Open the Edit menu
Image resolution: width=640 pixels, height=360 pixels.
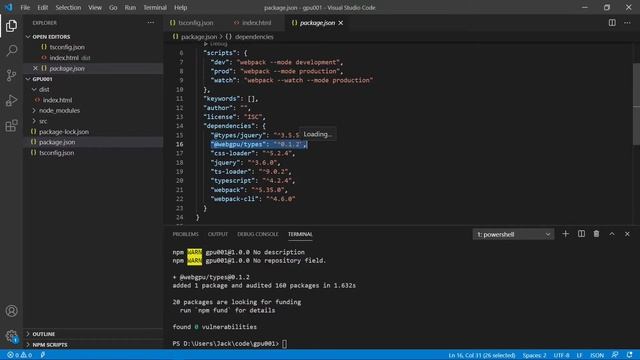pos(42,7)
